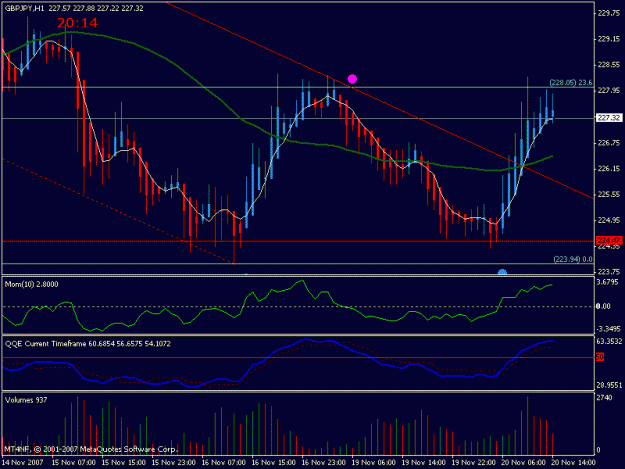Click the 14 Nov 2007 date label
This screenshot has width=625, height=469.
pyautogui.click(x=22, y=463)
